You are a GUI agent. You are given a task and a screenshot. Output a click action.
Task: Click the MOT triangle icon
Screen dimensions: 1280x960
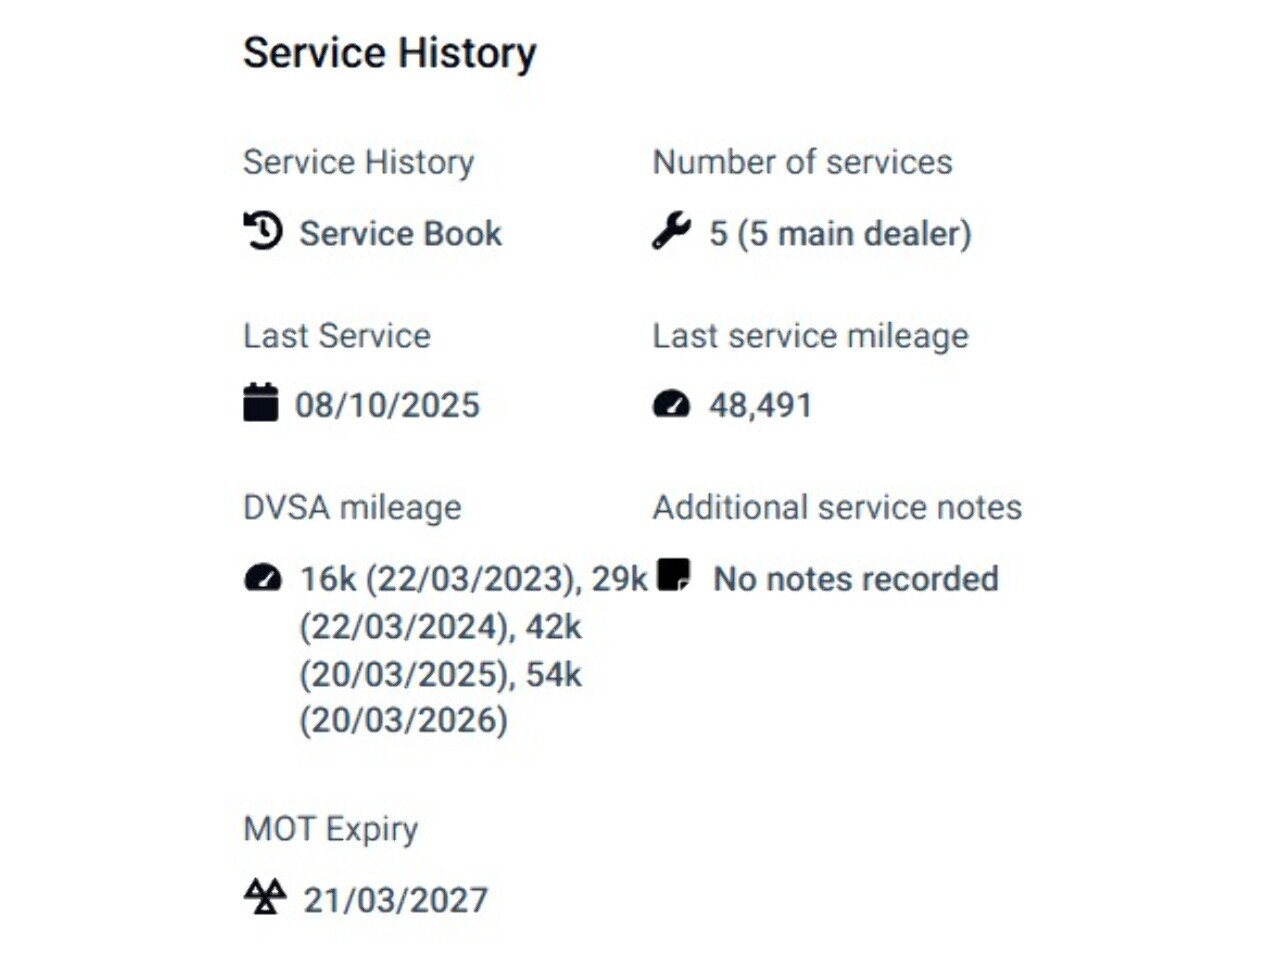coord(265,897)
